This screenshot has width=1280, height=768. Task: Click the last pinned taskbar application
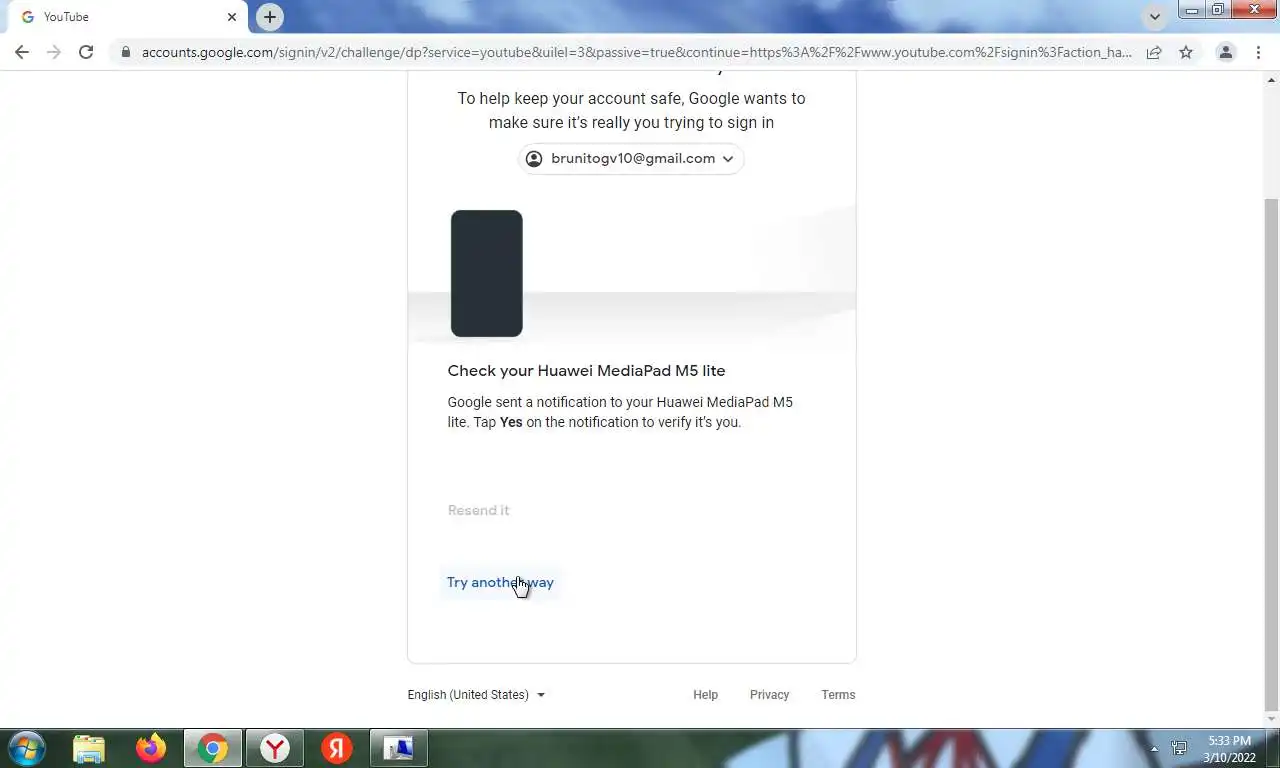(399, 748)
